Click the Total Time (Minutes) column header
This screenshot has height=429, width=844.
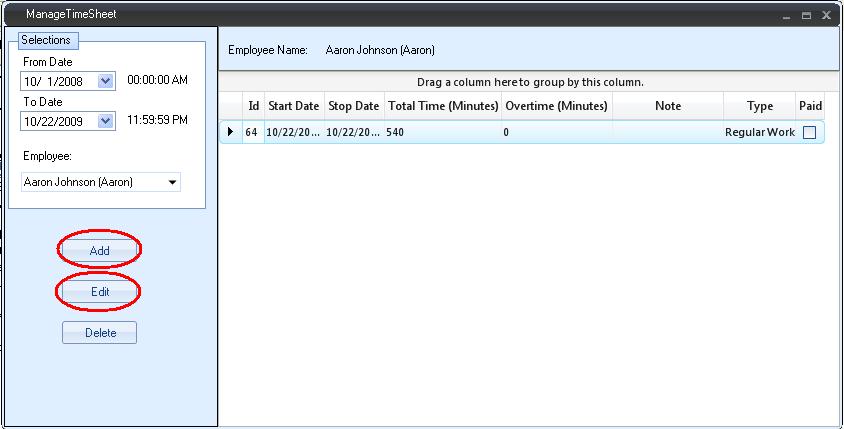442,106
